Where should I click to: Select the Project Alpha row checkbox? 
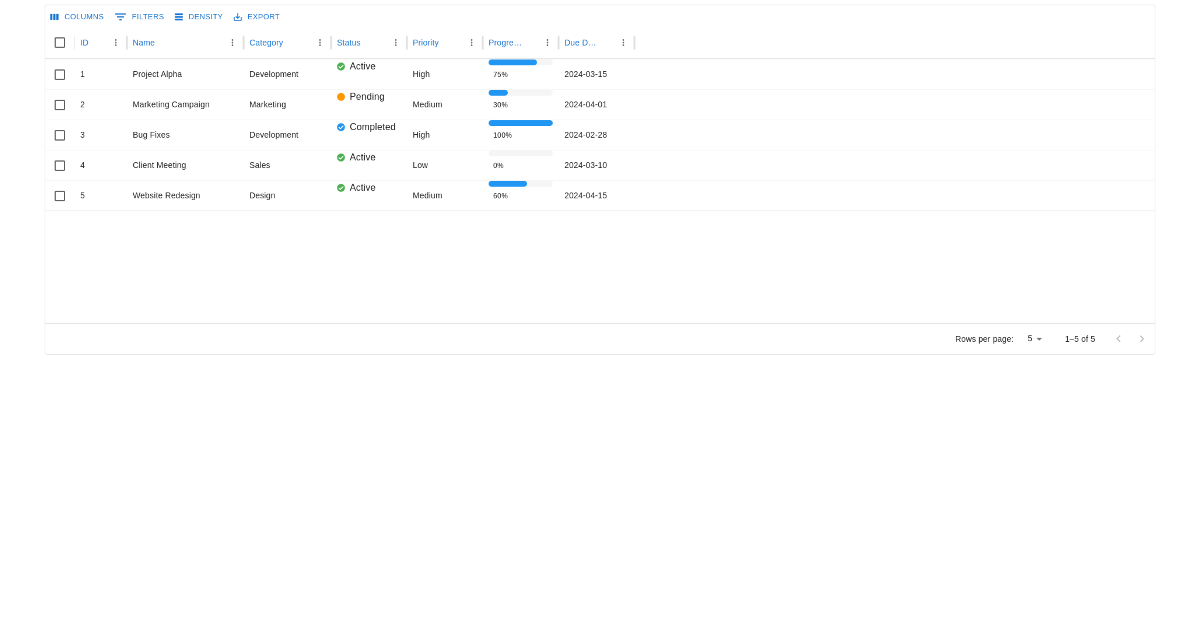coord(60,75)
